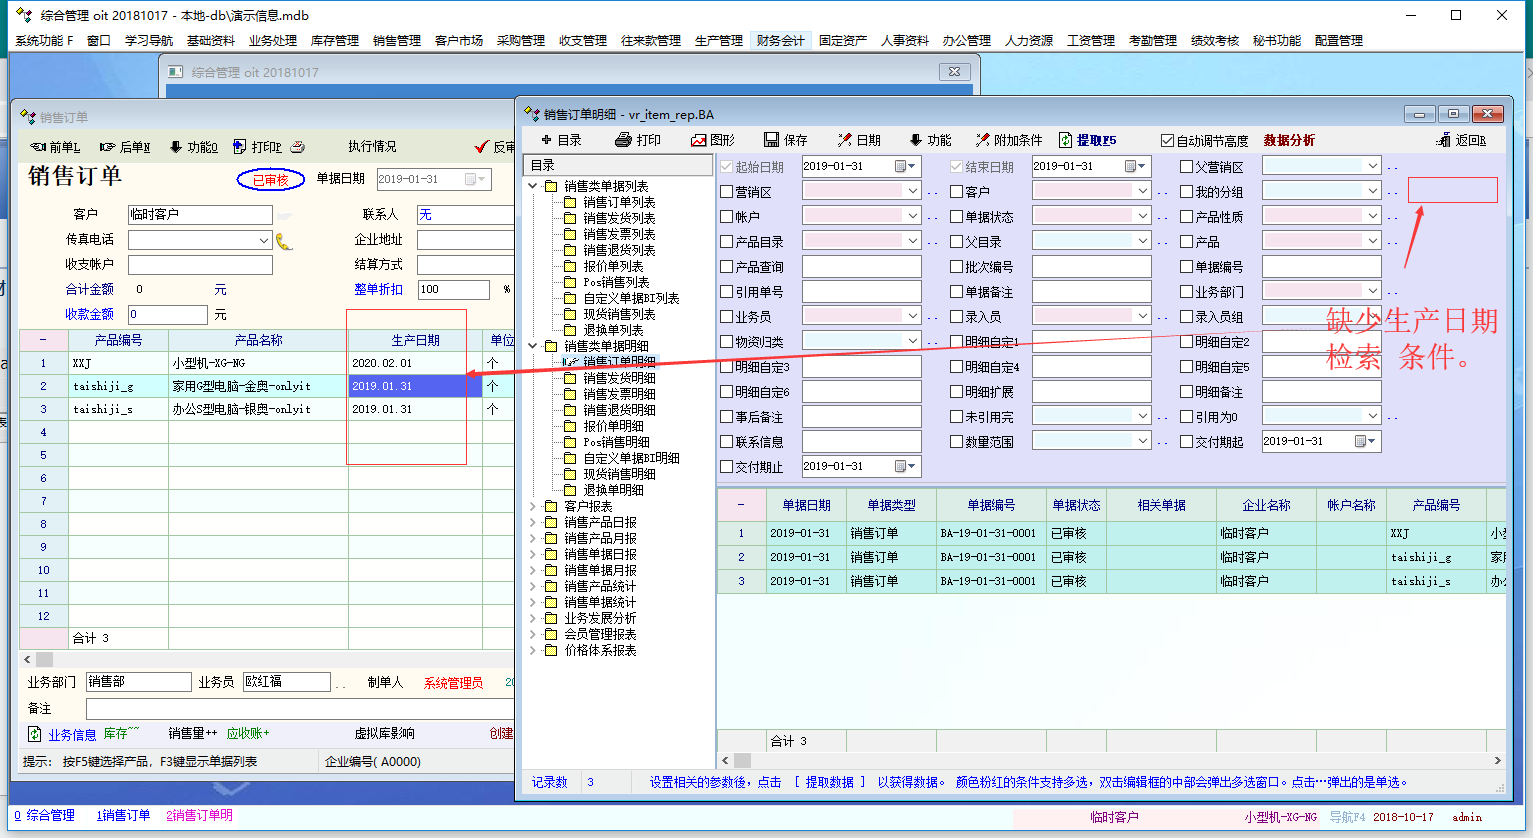Click the 数据分析 button
Viewport: 1533px width, 838px height.
1289,141
